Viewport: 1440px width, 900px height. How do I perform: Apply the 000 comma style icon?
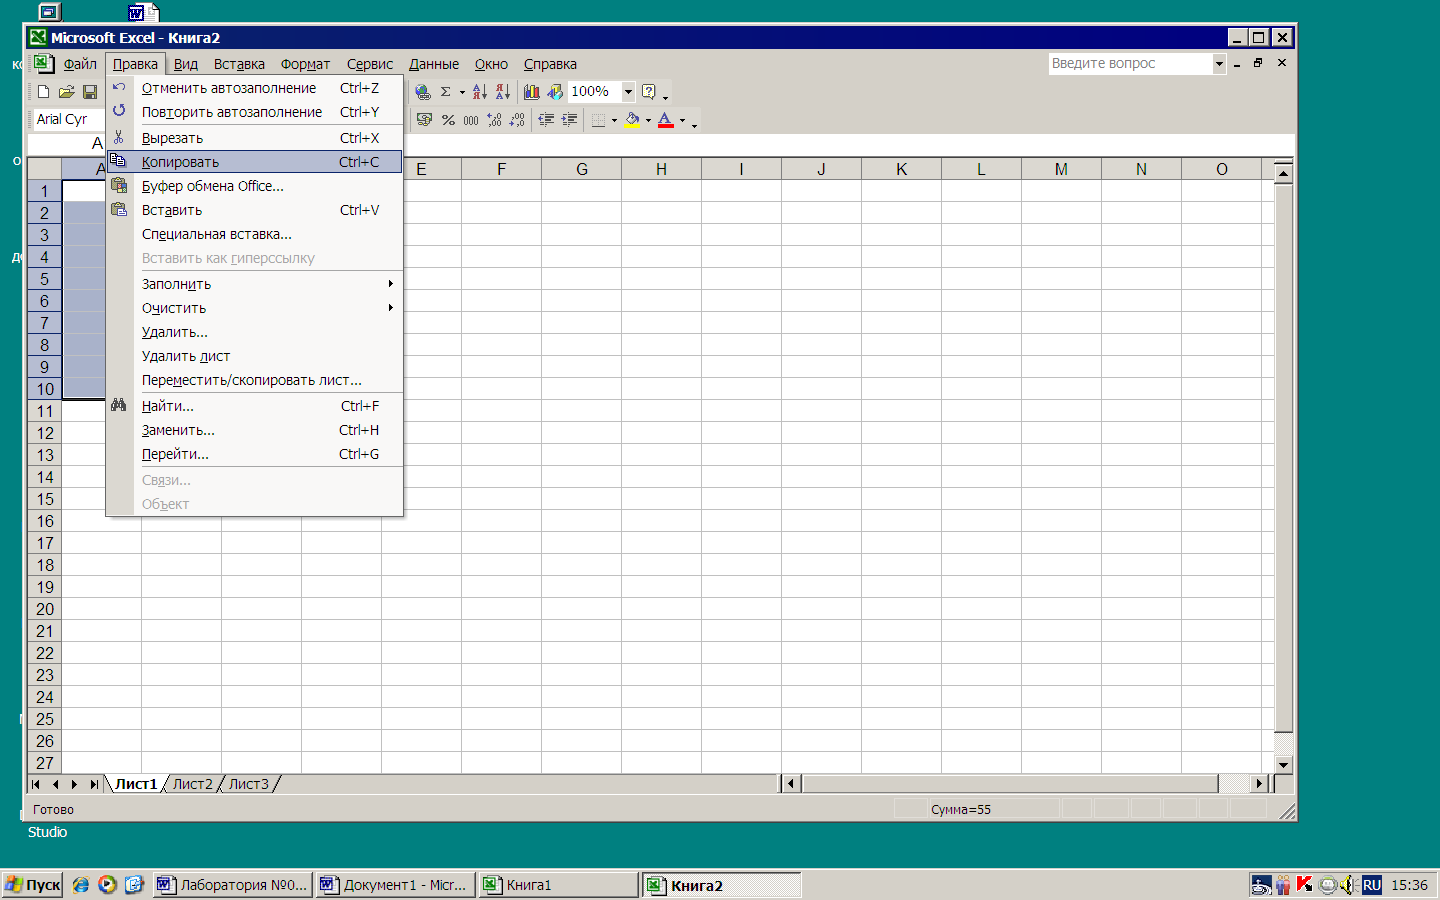pos(471,120)
